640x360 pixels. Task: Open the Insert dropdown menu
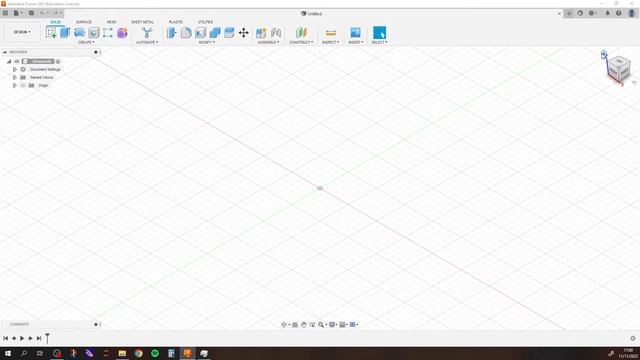[x=356, y=42]
